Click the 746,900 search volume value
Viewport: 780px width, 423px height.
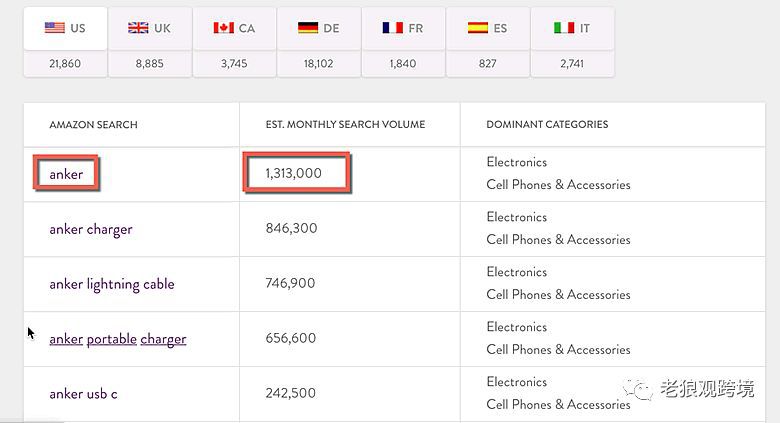(x=291, y=283)
